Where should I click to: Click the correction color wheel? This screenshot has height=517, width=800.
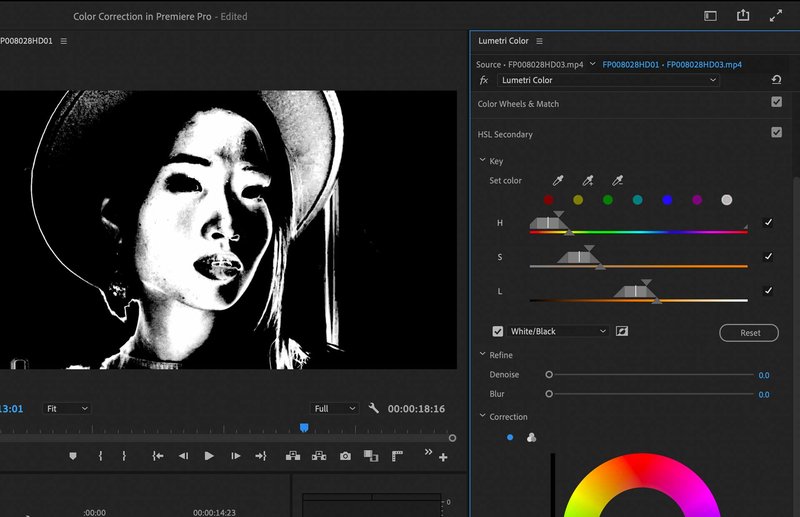[642, 485]
